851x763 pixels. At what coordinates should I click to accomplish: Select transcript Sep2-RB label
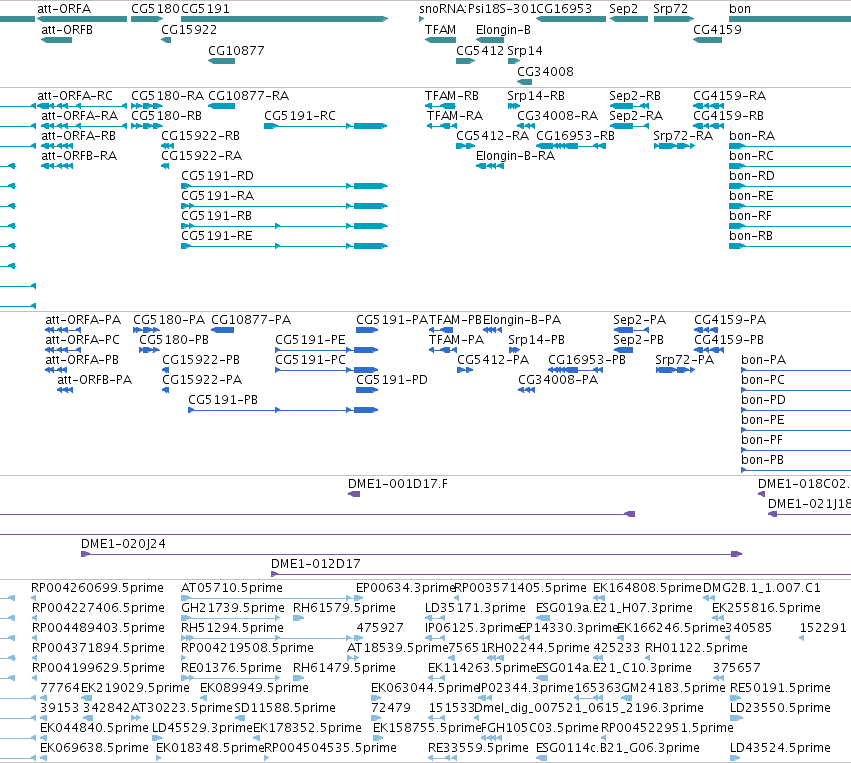634,96
